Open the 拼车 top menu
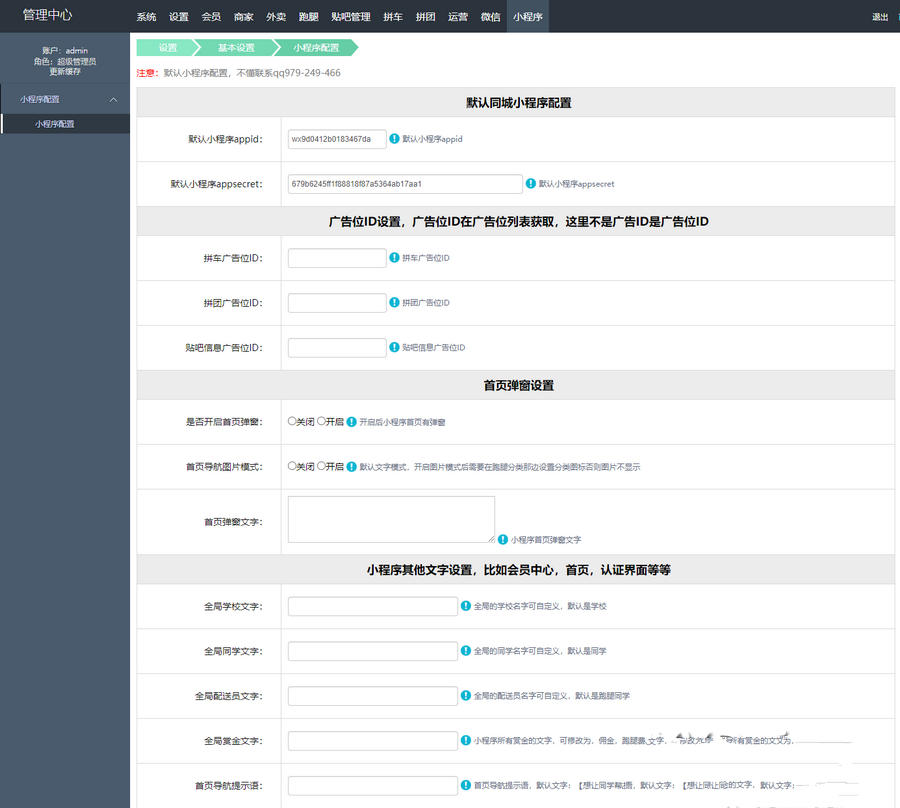Image resolution: width=900 pixels, height=808 pixels. (x=393, y=17)
